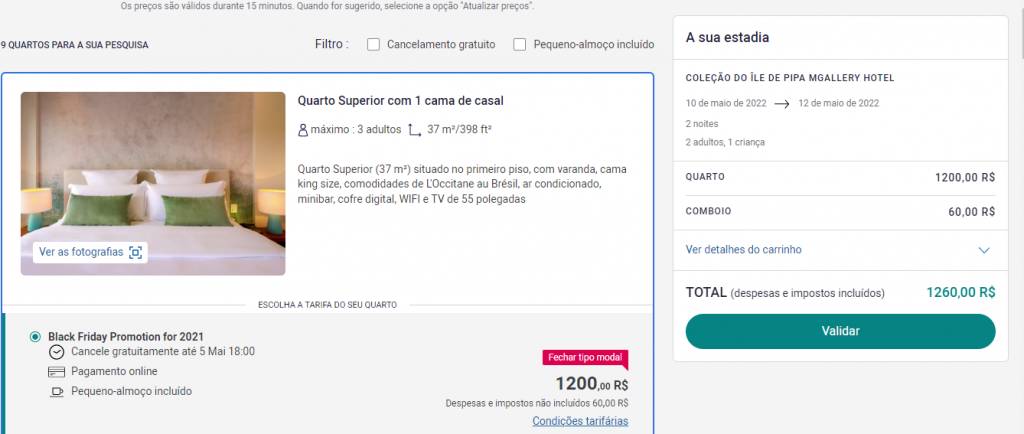The height and width of the screenshot is (434, 1024).
Task: Tick the Pequeno-almoço incluído filter checkbox
Action: (520, 44)
